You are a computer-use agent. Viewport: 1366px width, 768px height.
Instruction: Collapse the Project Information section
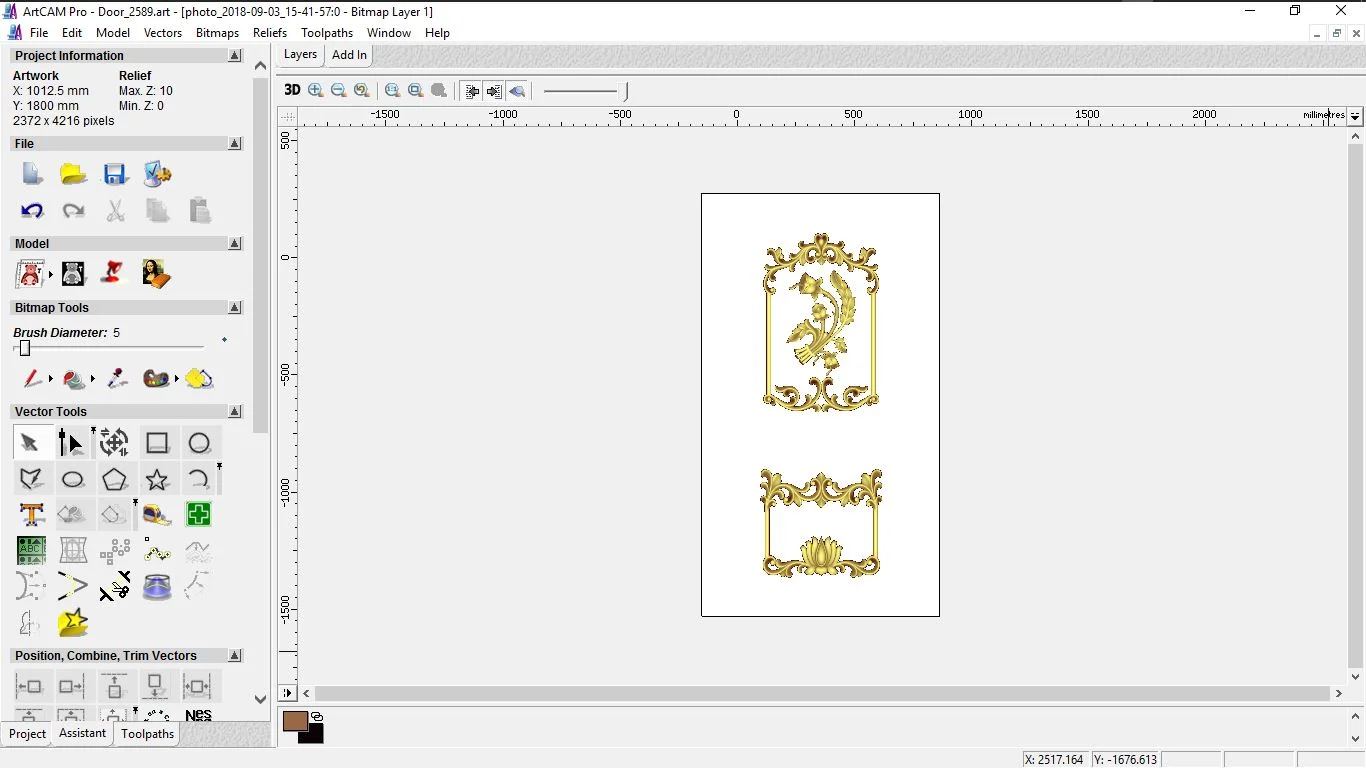[235, 56]
